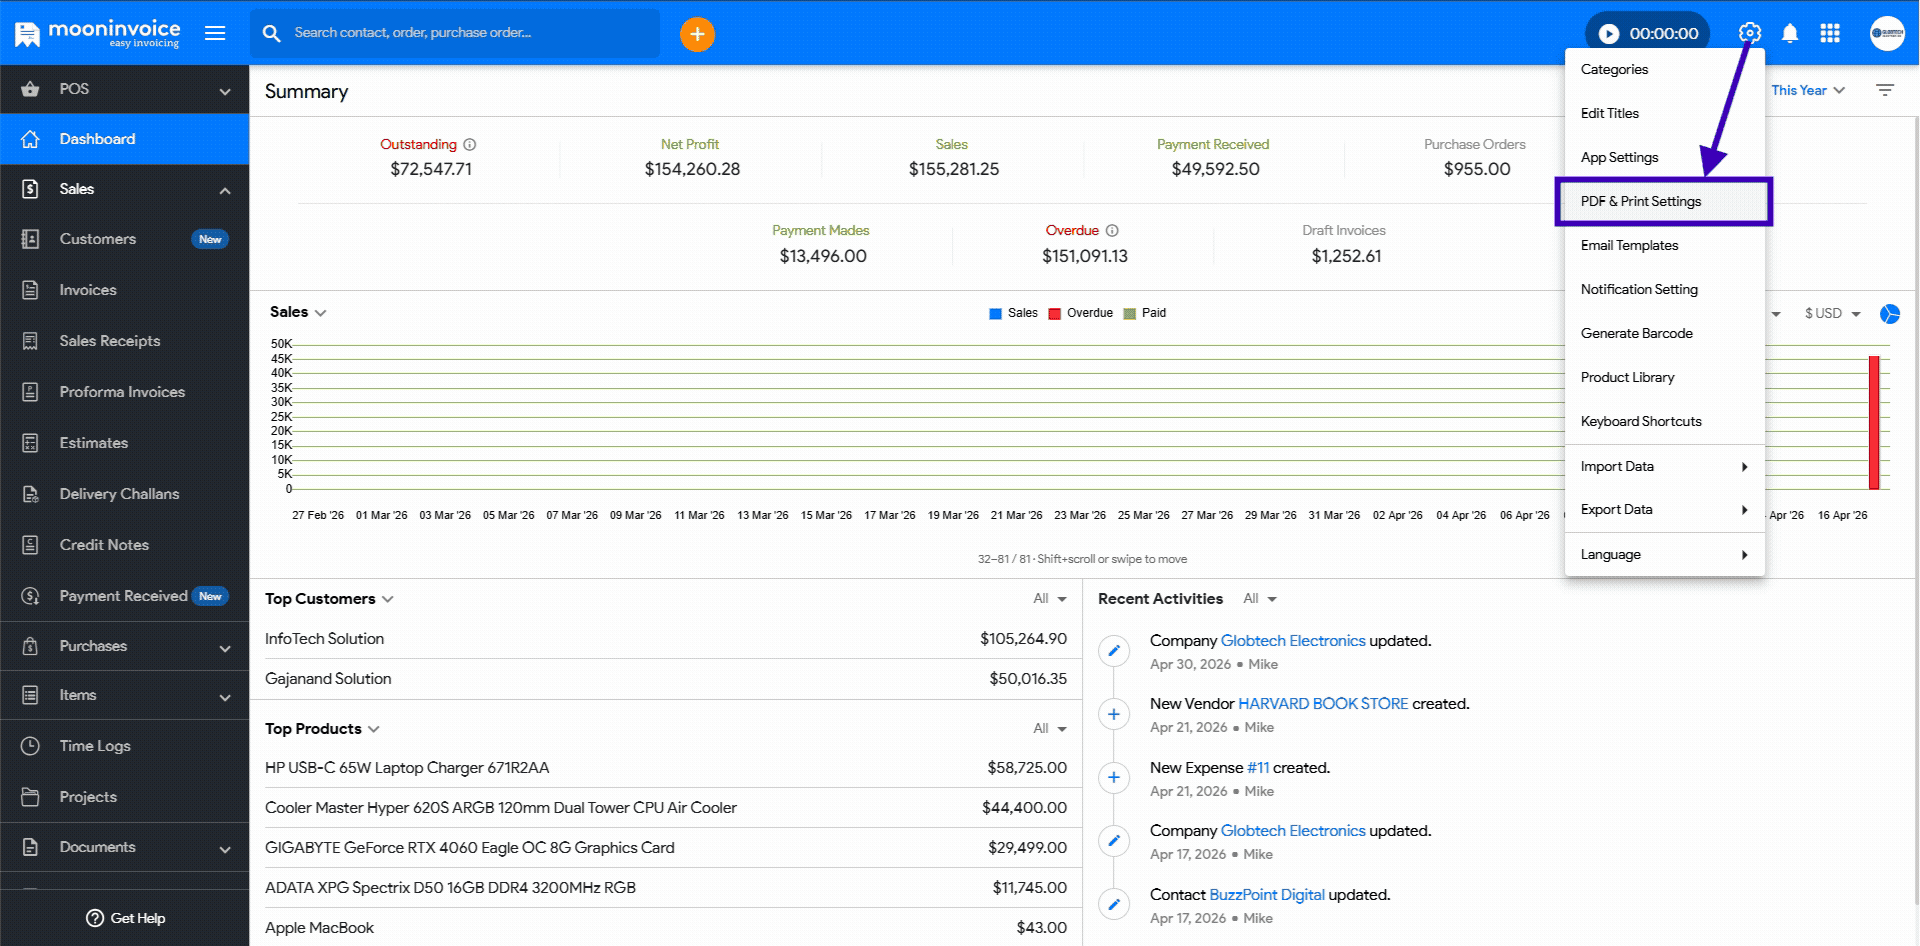The width and height of the screenshot is (1920, 946).
Task: Click the orange plus create button
Action: click(x=697, y=34)
